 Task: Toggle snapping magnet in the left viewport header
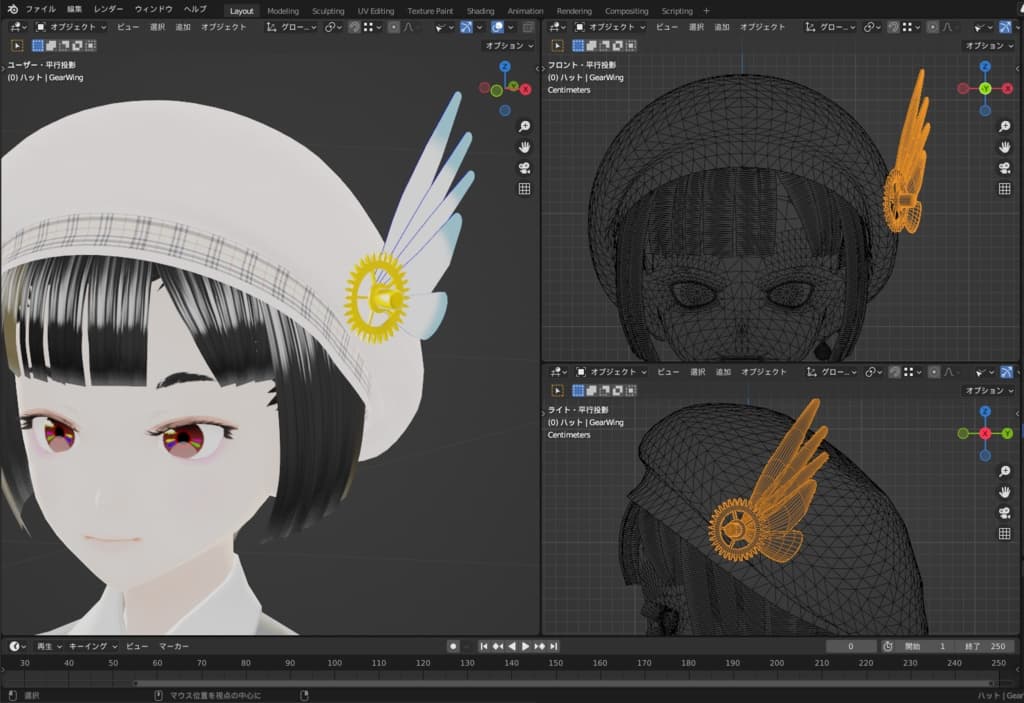354,27
